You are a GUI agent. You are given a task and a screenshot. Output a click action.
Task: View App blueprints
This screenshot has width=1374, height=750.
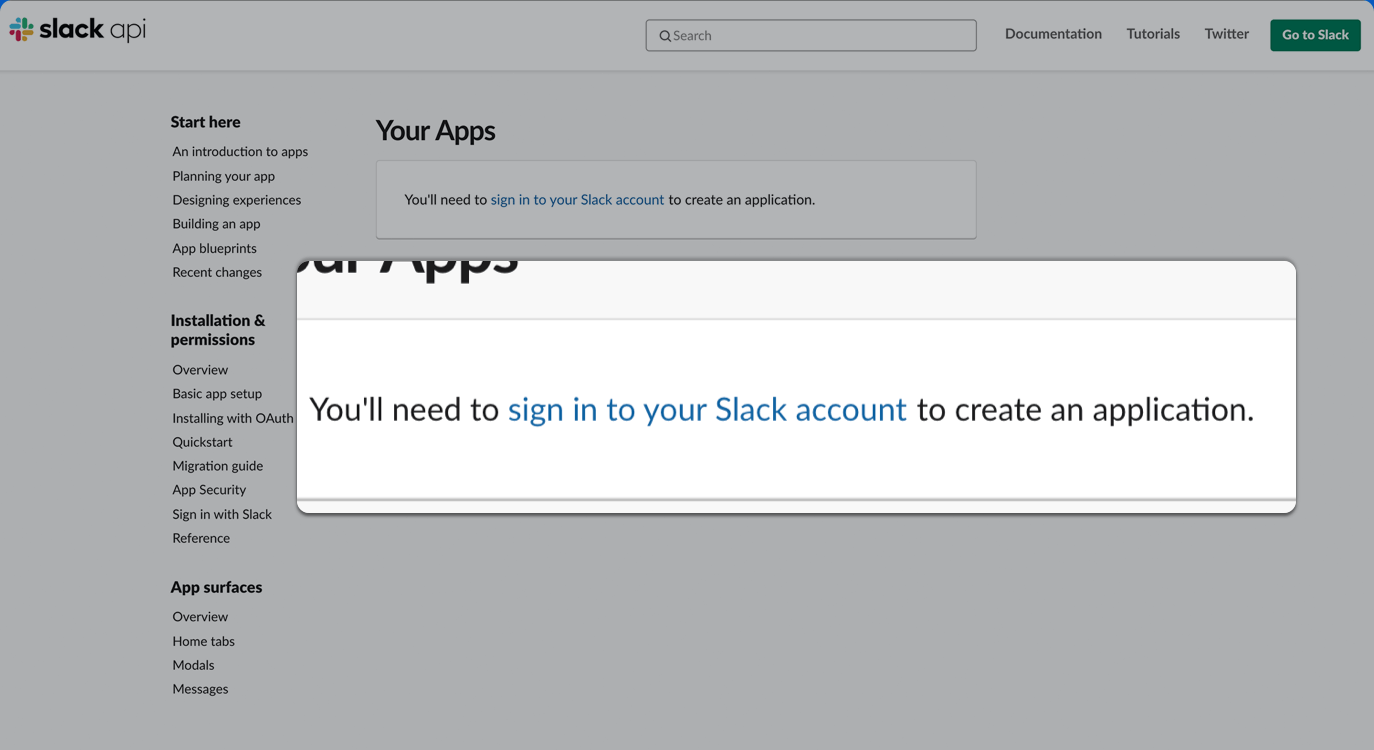(x=214, y=248)
